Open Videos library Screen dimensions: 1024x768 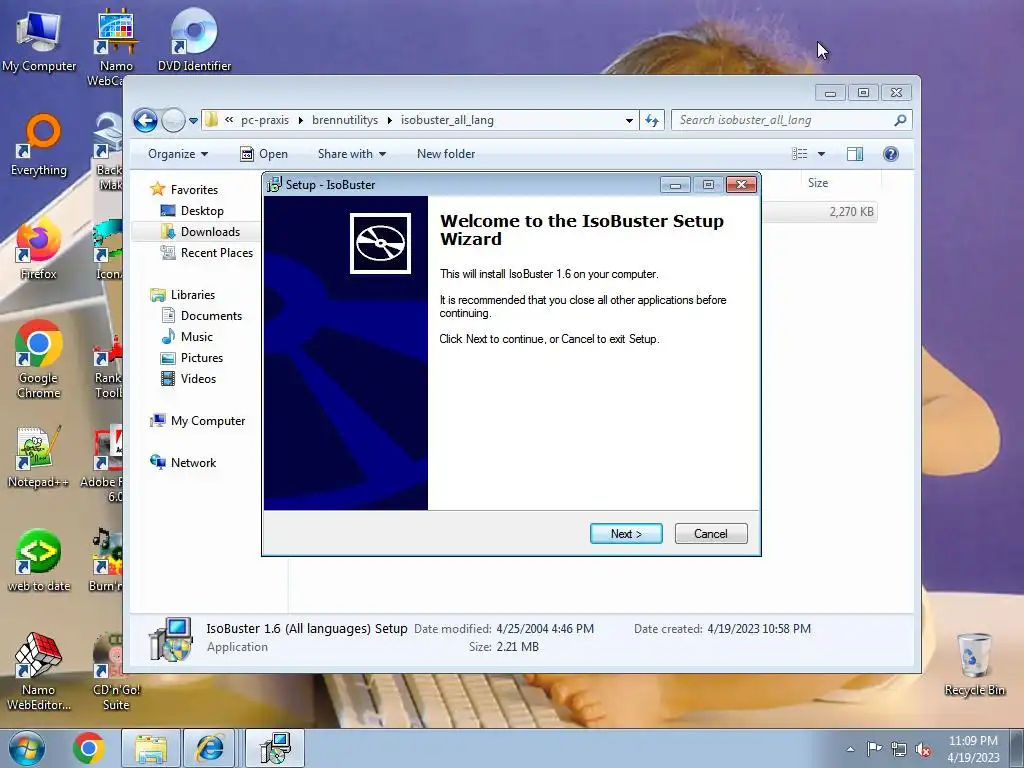[x=198, y=379]
